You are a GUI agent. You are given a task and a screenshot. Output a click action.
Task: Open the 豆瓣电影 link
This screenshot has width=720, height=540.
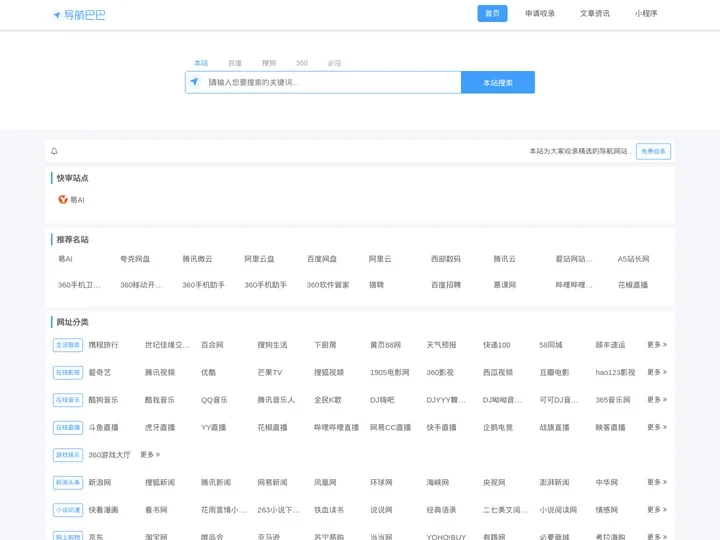[554, 372]
